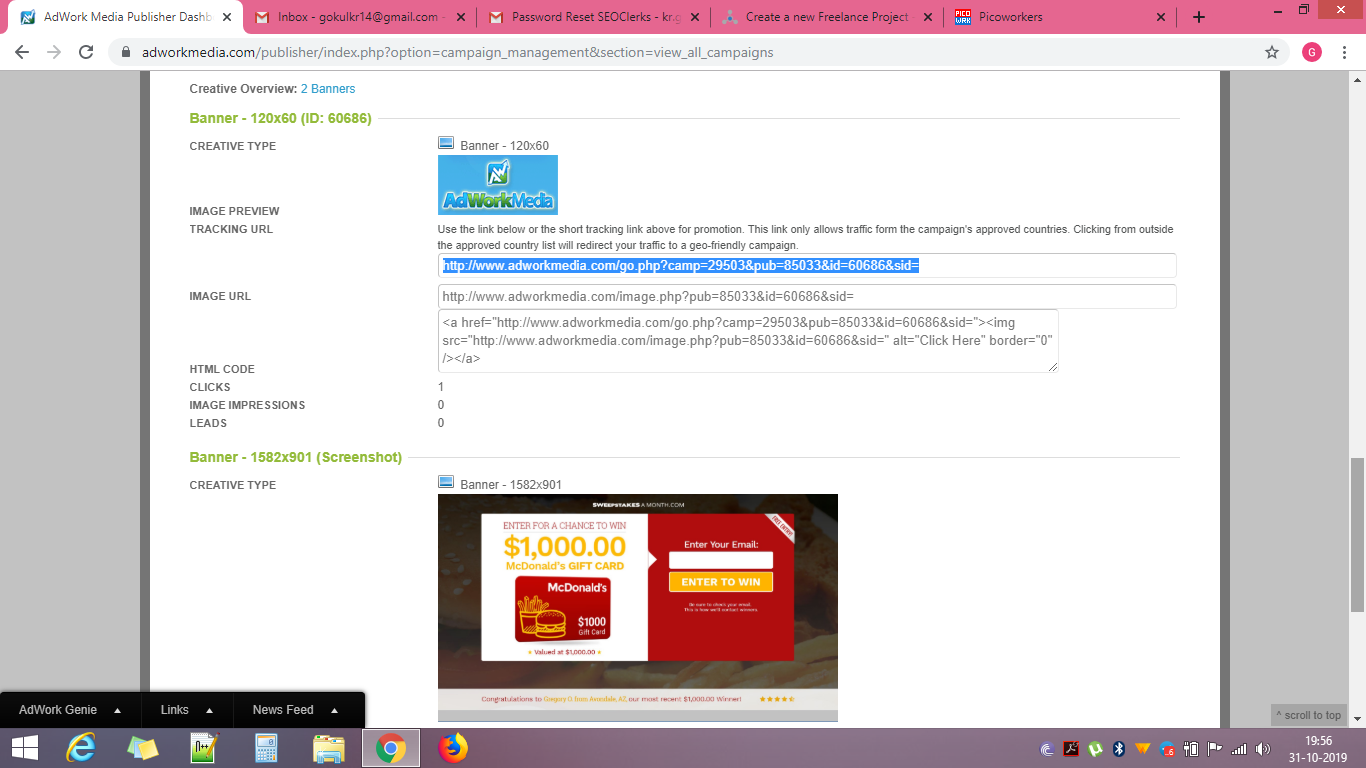Click the scroll to top button
Screen dimensions: 1366x768
1308,715
